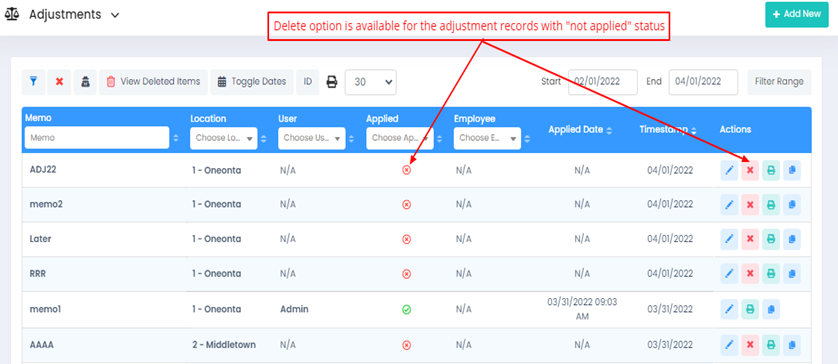This screenshot has width=838, height=364.
Task: Click the Start date field
Action: tap(602, 82)
